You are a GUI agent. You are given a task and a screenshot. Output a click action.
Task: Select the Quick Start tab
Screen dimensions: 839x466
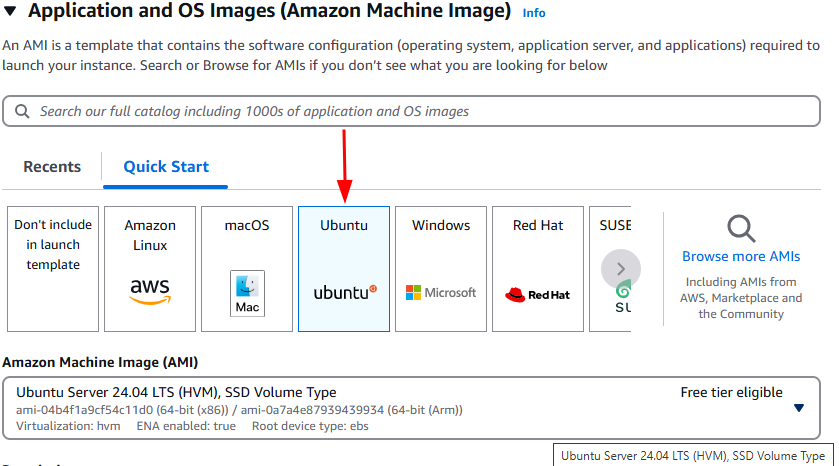pos(166,167)
